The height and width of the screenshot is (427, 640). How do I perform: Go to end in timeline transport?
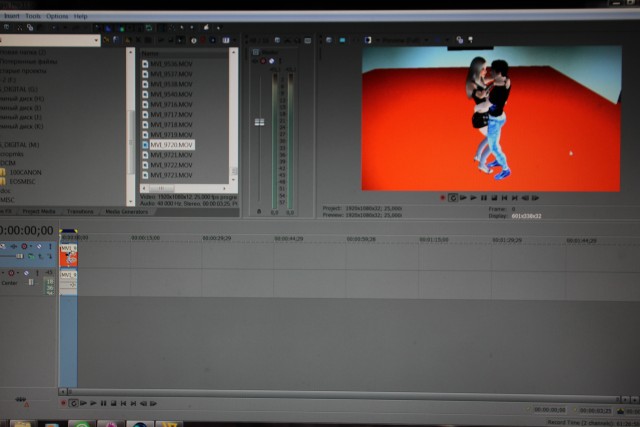[133, 403]
